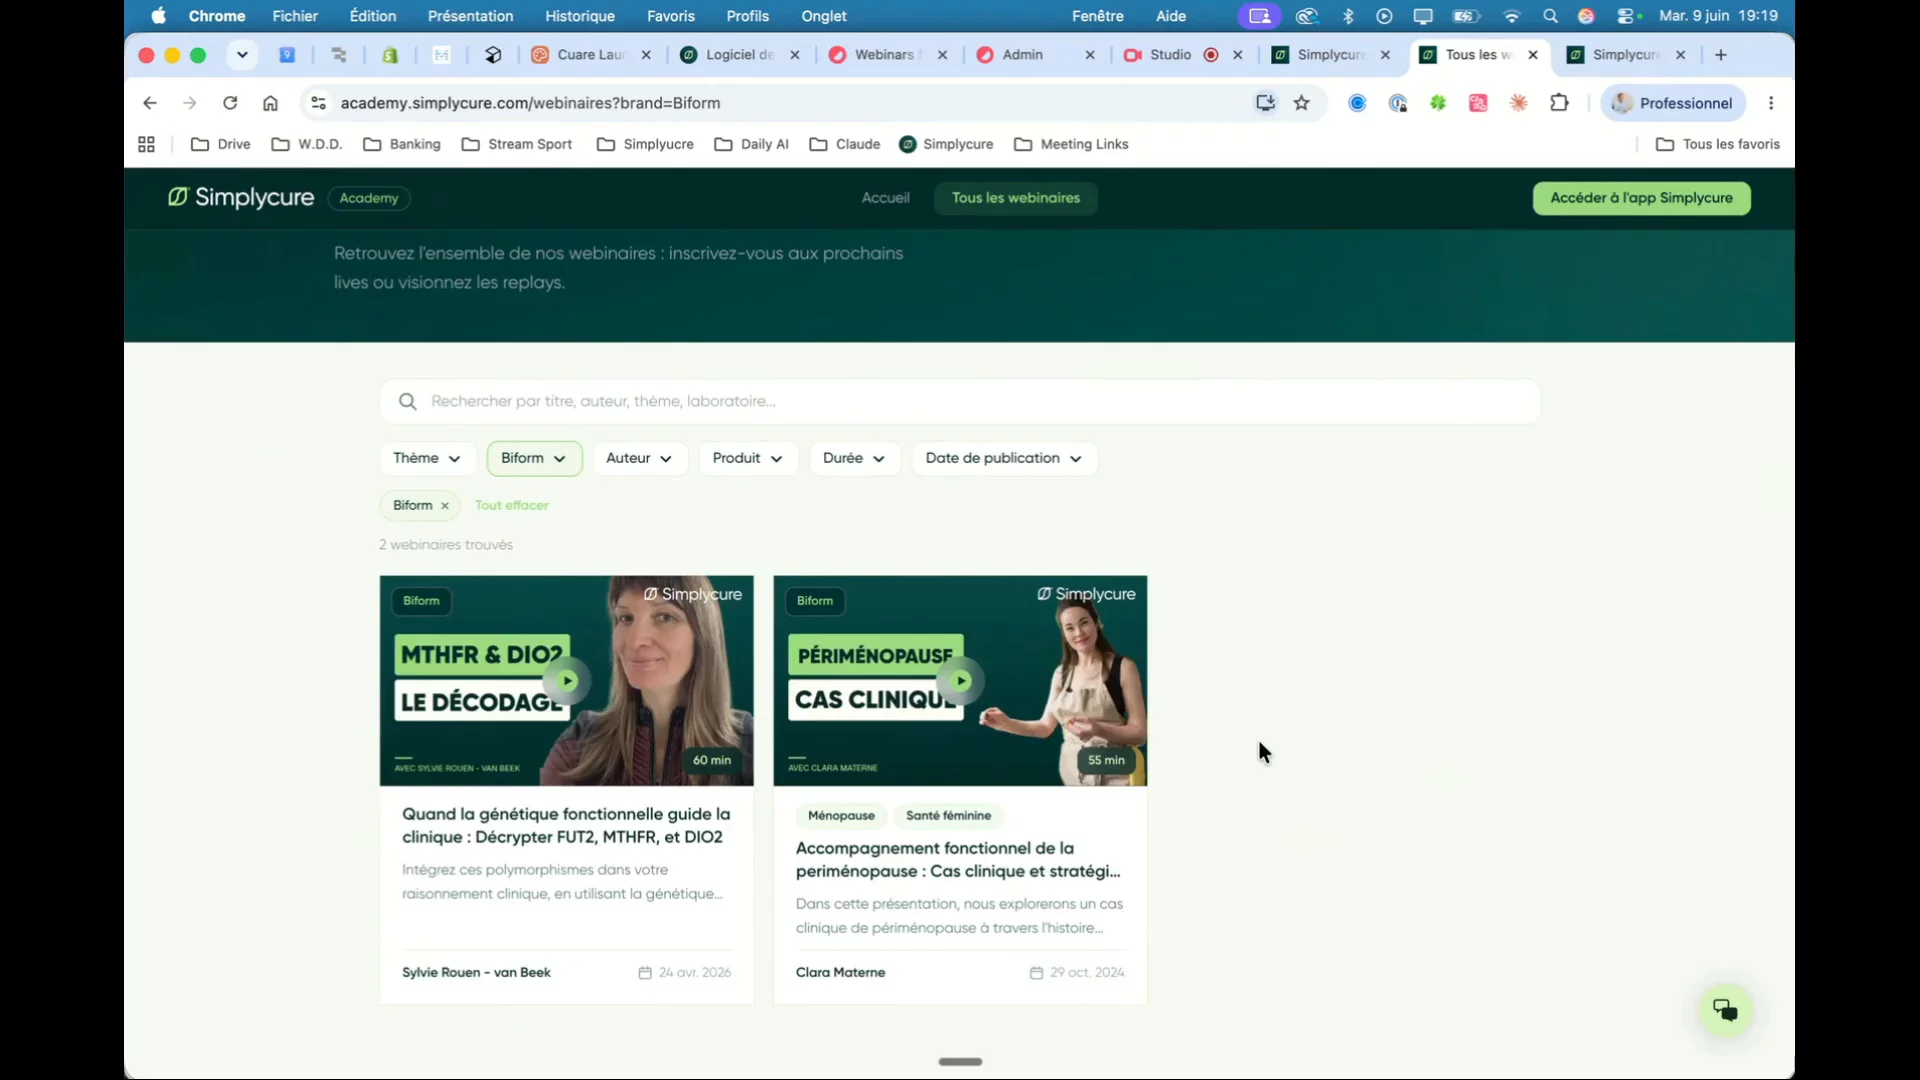Open macOS Spotlight search icon
1920x1080 pixels.
coord(1550,16)
